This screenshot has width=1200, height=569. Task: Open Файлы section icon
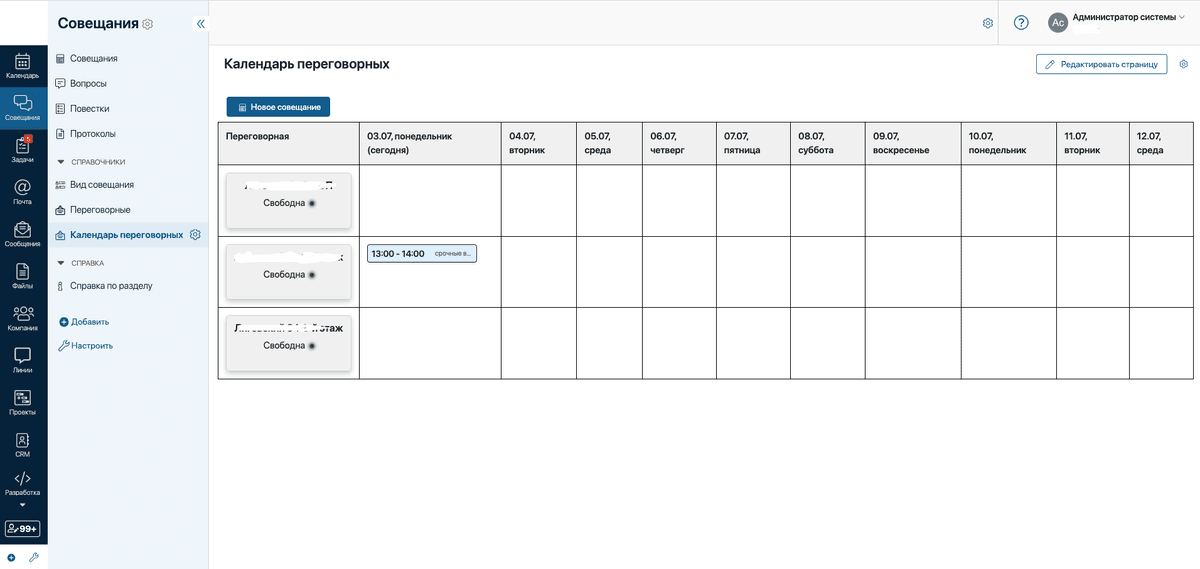click(22, 275)
